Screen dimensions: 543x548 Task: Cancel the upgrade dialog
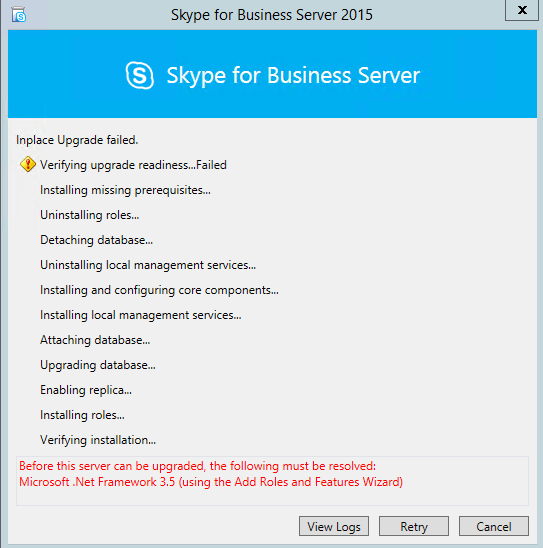[x=494, y=526]
